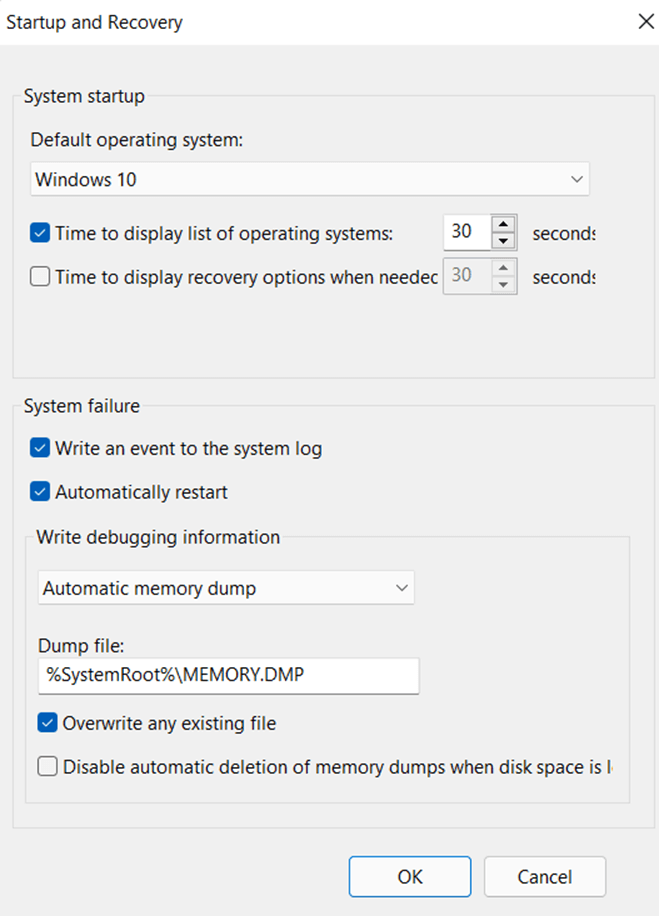Increase operating system list display seconds

504,225
